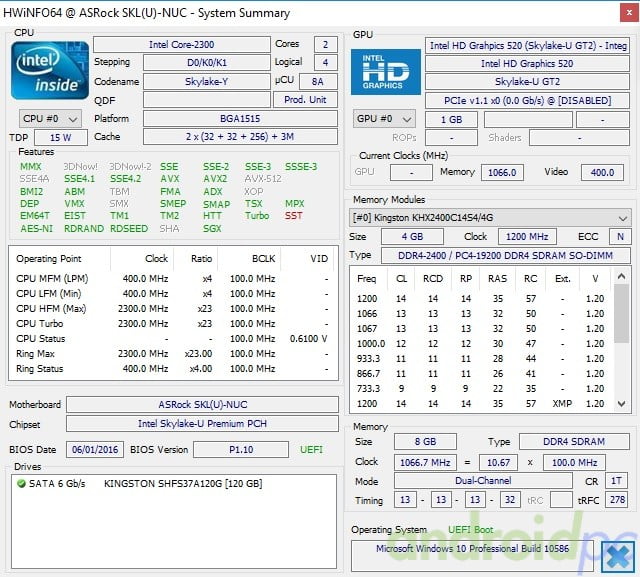Click the µCU value 8A
Viewport: 640px width, 577px height.
tap(318, 82)
